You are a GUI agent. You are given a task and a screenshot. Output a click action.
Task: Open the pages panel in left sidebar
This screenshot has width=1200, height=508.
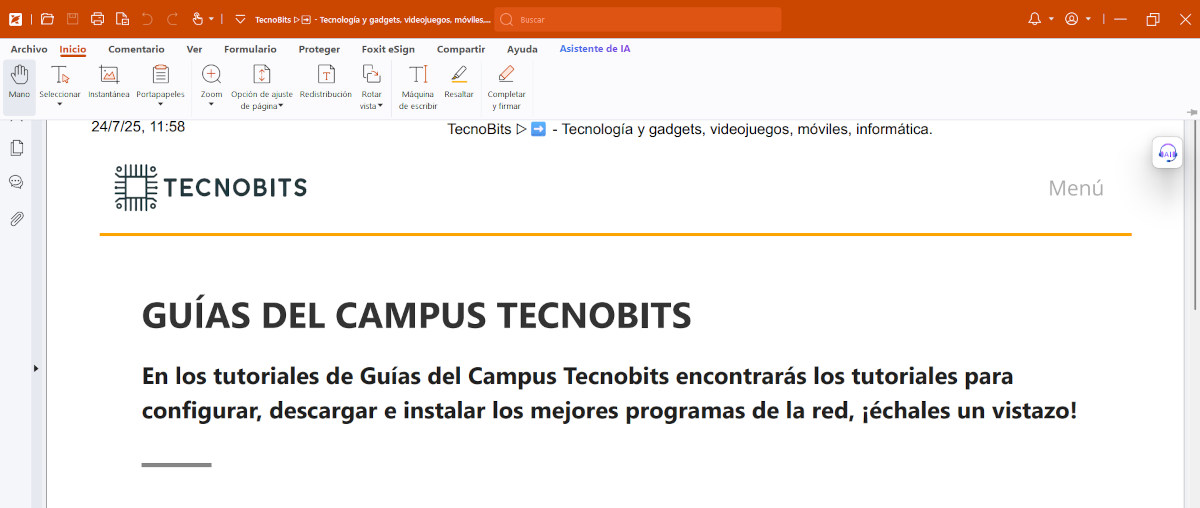click(17, 148)
